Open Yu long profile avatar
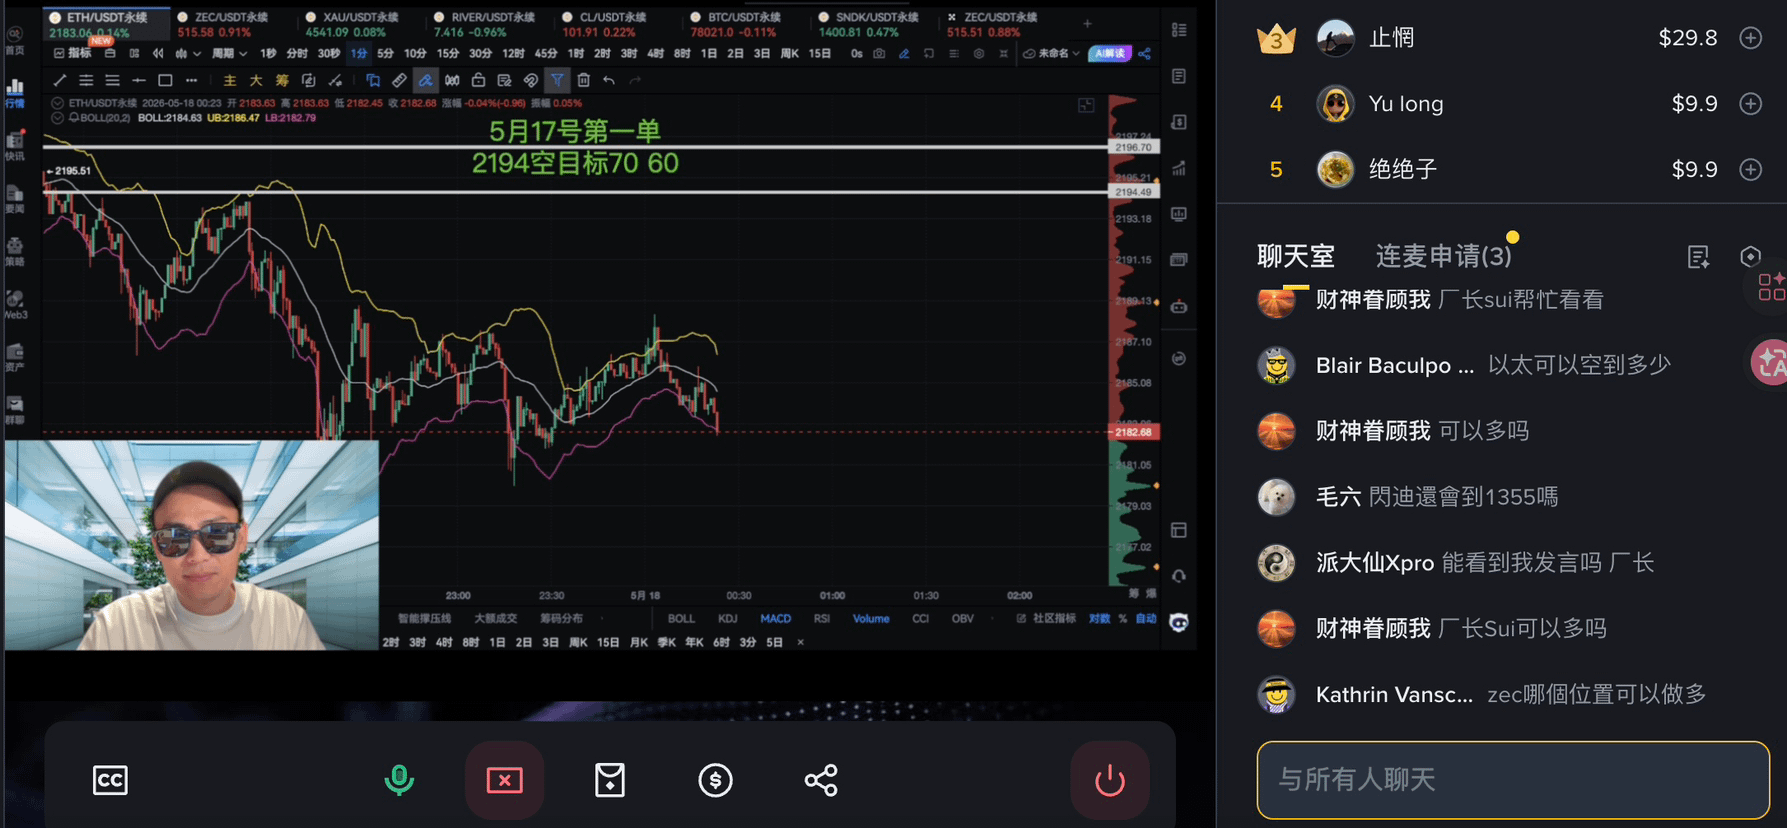 point(1335,104)
